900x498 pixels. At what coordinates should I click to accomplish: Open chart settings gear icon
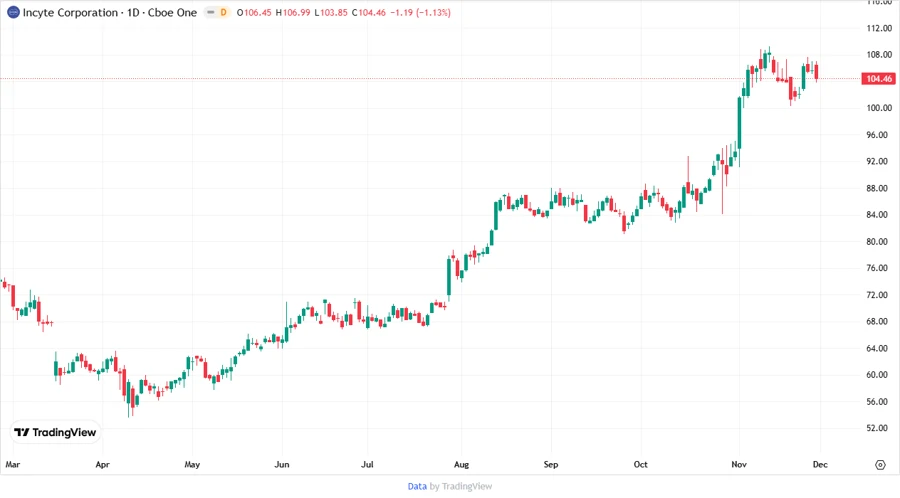coord(880,465)
